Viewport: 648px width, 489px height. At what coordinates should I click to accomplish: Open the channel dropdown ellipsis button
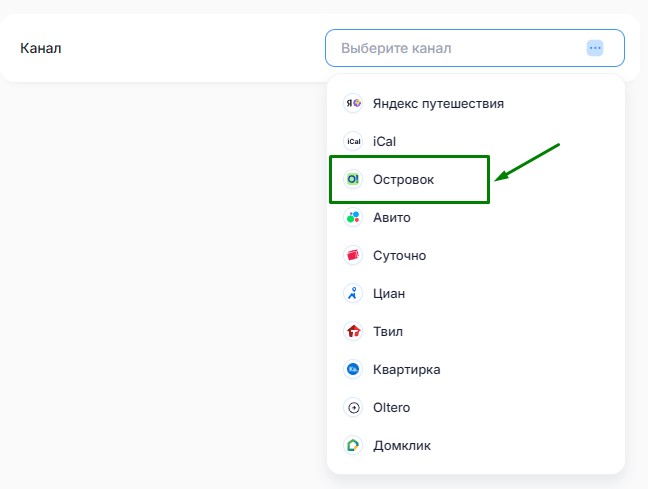[x=595, y=48]
